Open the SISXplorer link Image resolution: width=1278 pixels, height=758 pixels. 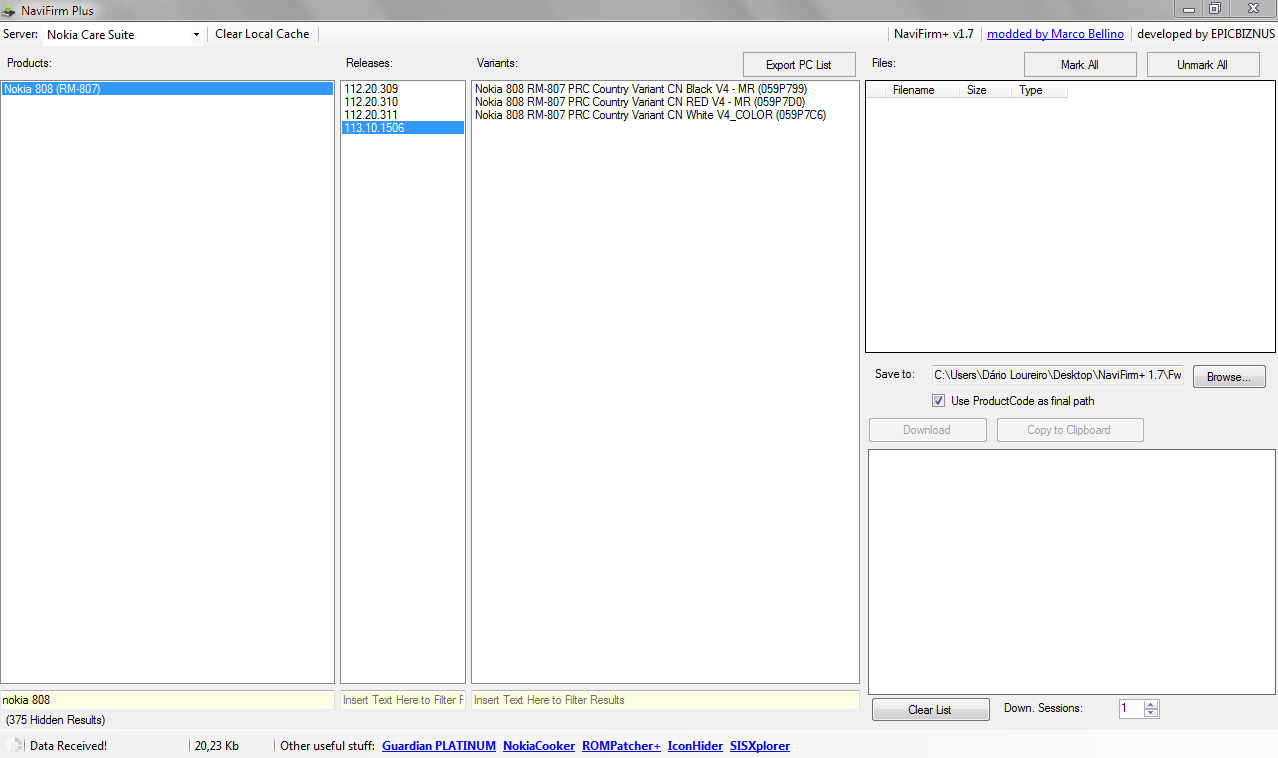click(x=760, y=746)
